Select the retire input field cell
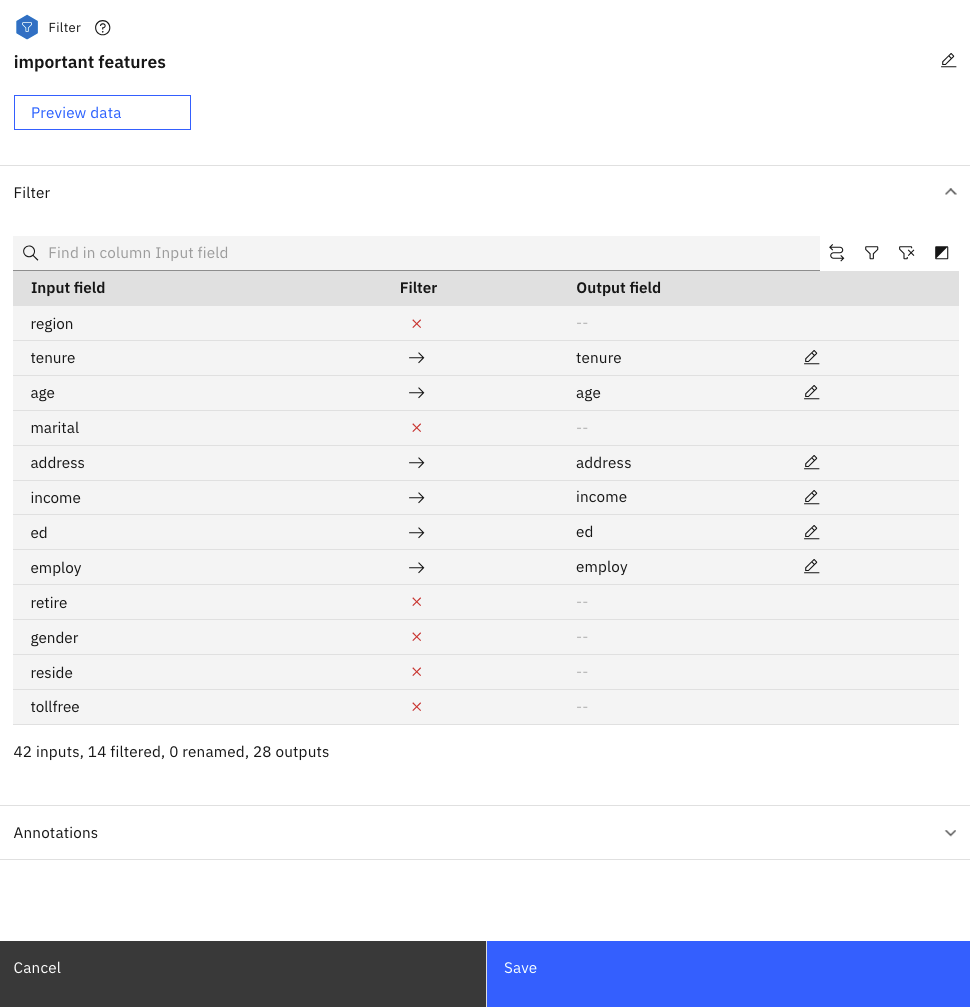This screenshot has width=970, height=1007. [49, 602]
